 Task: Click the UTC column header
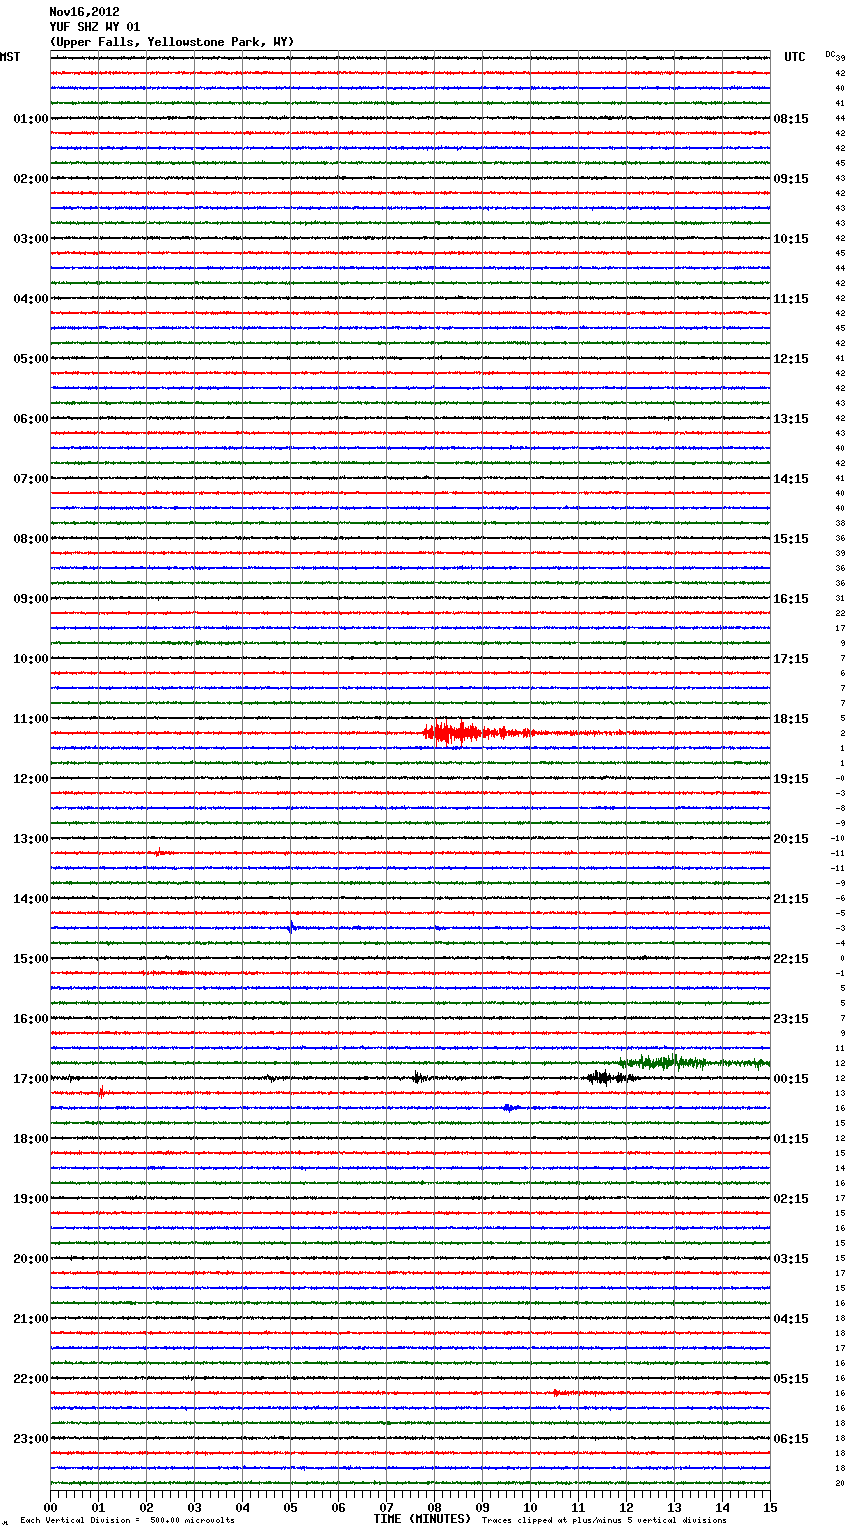(795, 57)
